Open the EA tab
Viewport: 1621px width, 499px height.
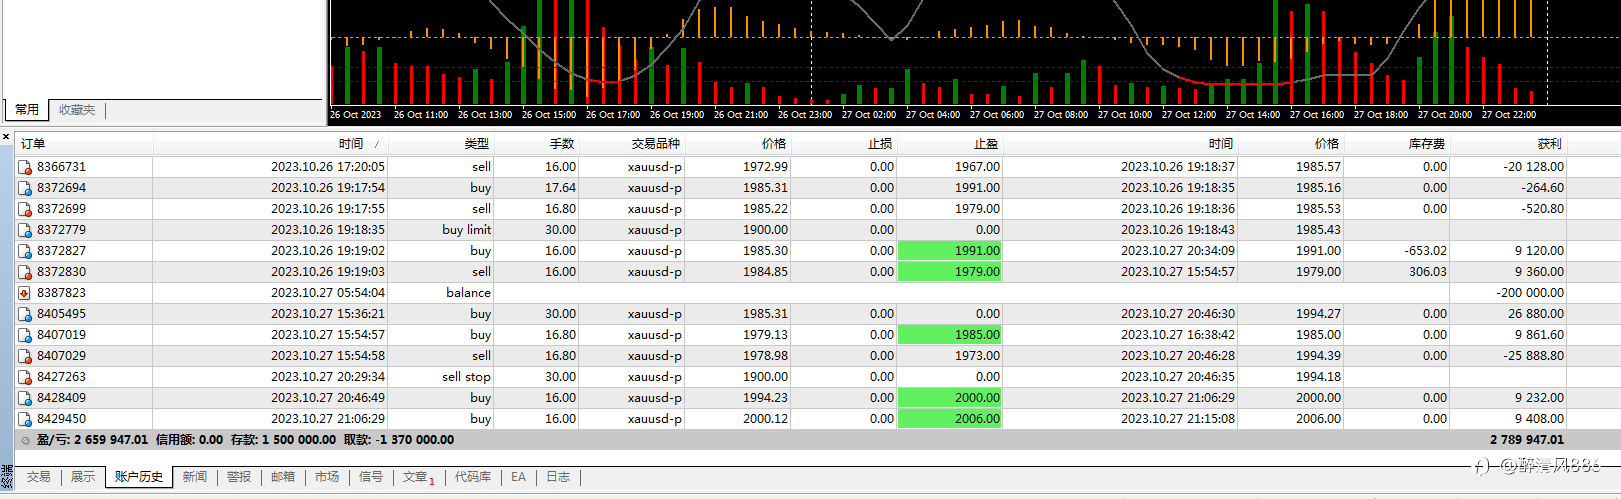518,477
